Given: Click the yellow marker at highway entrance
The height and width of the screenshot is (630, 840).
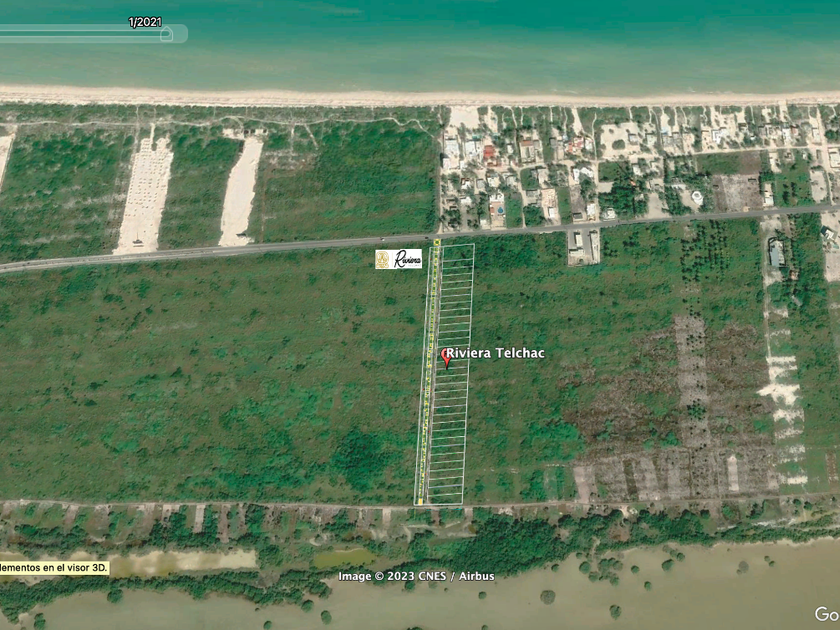Looking at the screenshot, I should point(437,242).
